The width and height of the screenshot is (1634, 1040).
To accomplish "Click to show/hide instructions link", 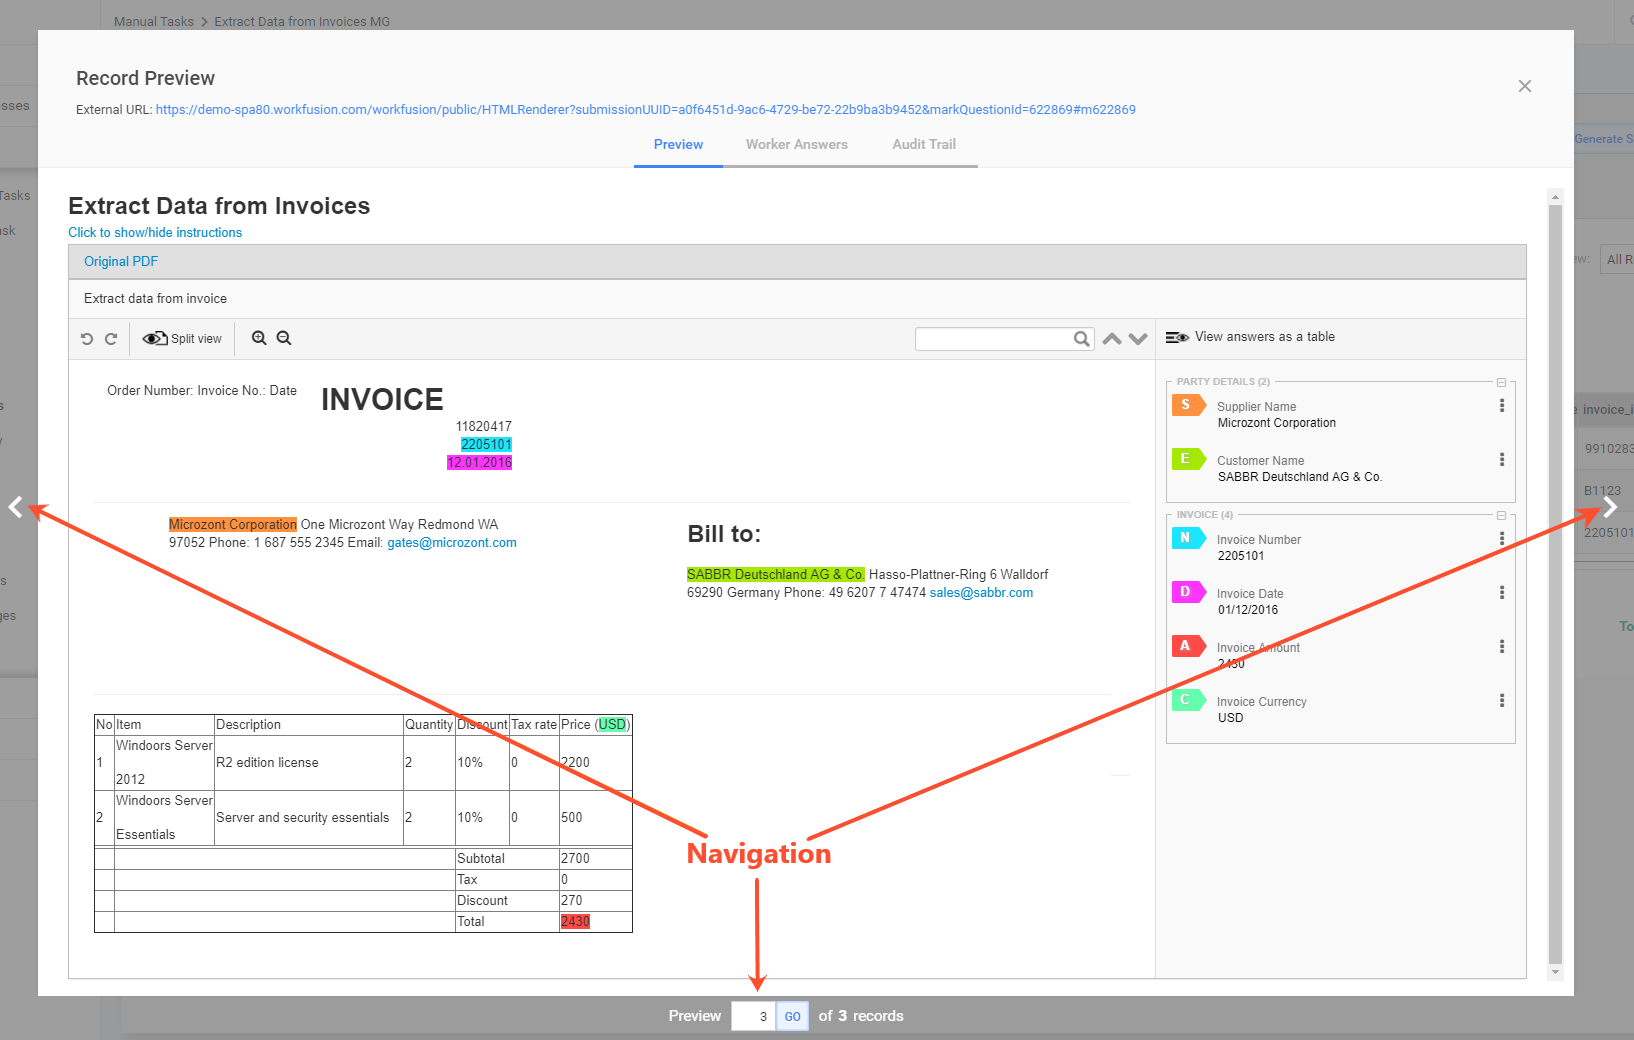I will click(155, 233).
